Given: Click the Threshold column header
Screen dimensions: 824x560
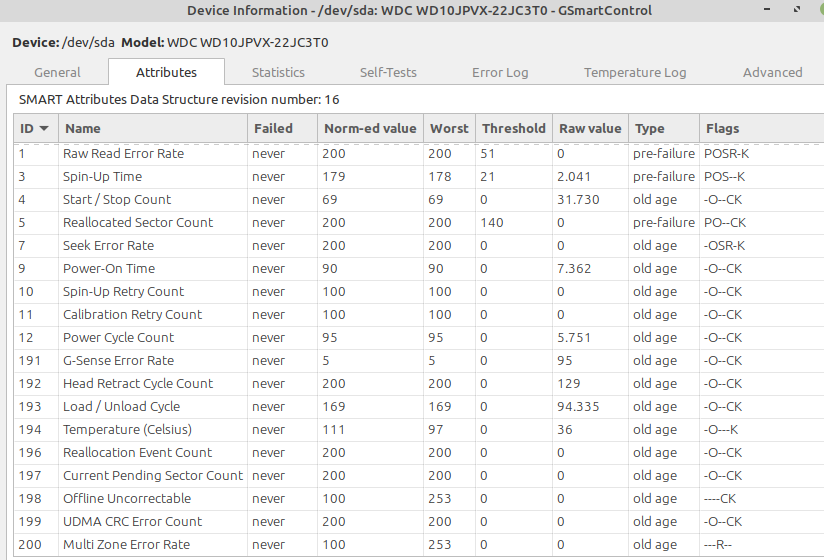Looking at the screenshot, I should (513, 128).
